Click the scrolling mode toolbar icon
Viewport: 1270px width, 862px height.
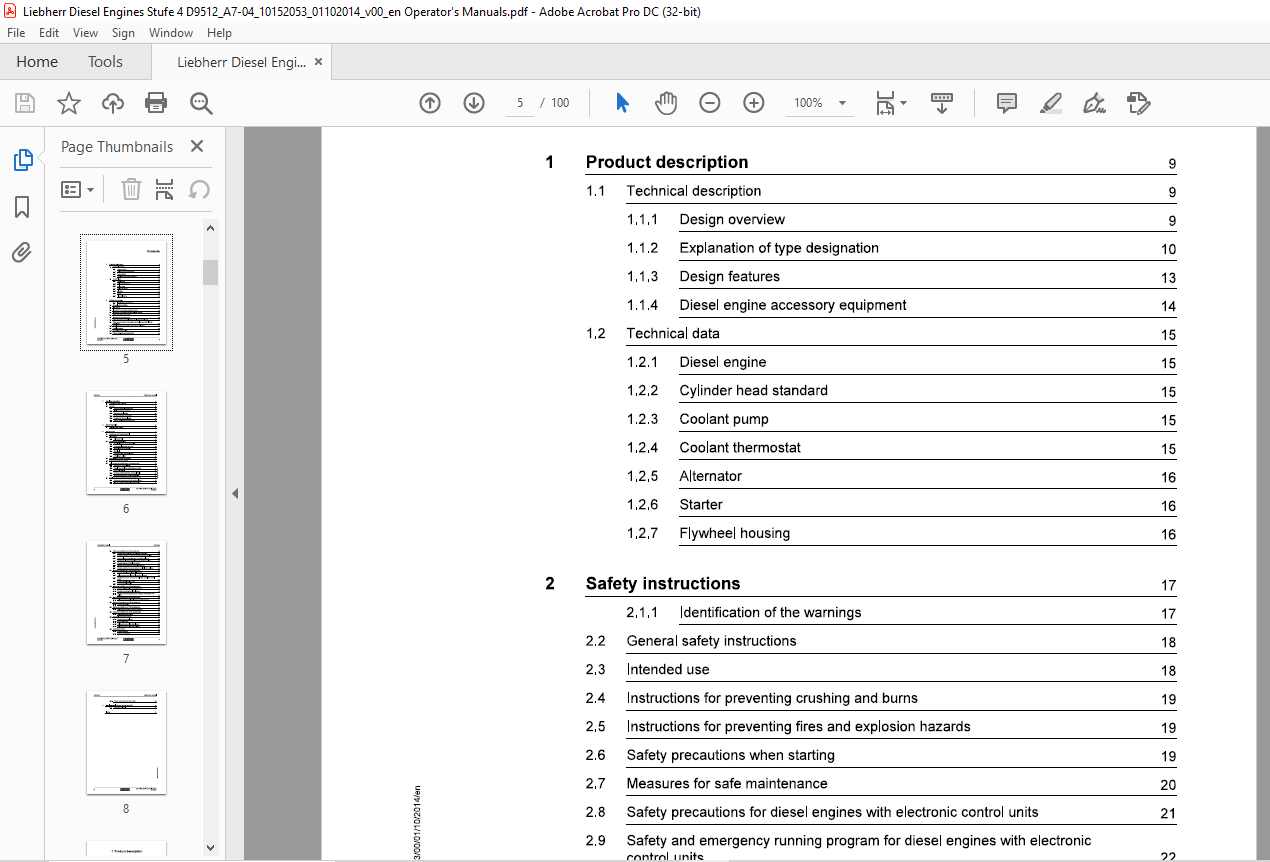942,103
